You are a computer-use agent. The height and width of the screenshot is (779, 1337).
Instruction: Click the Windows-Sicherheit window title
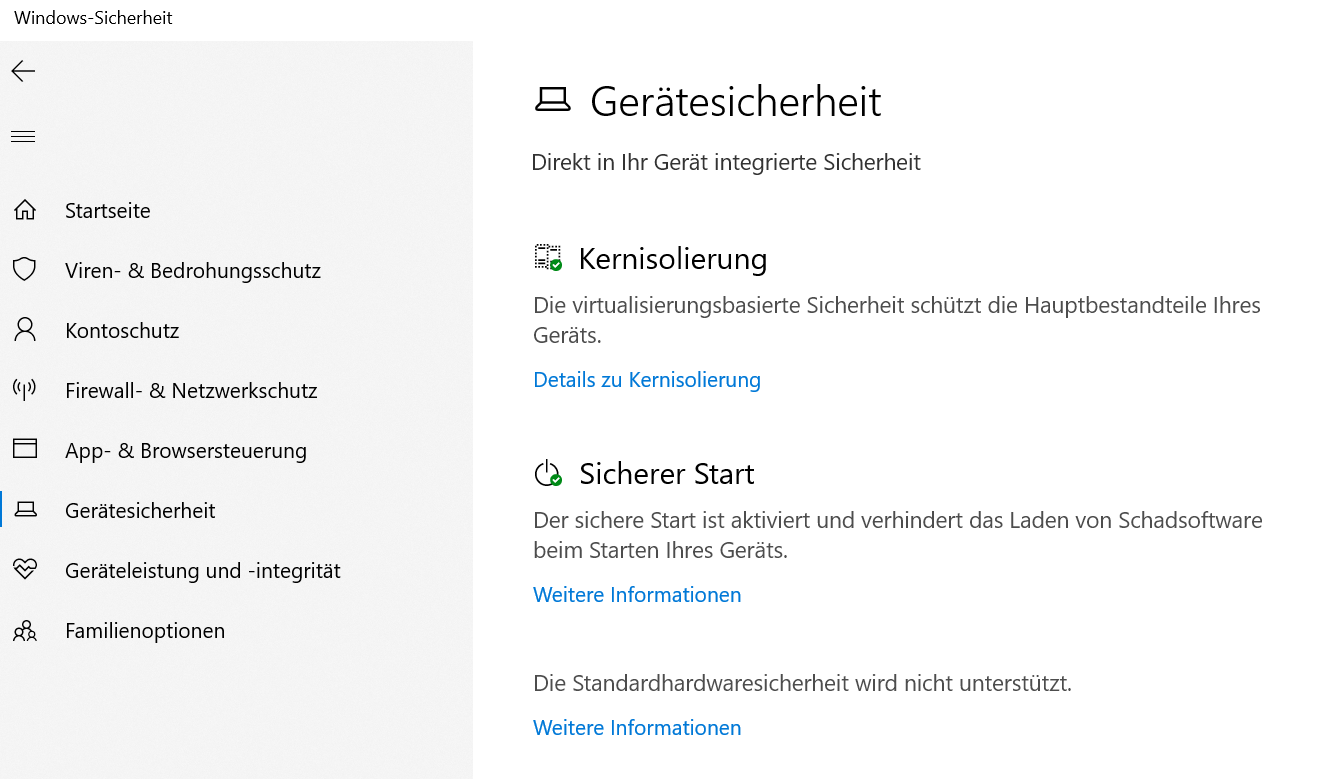[x=93, y=18]
